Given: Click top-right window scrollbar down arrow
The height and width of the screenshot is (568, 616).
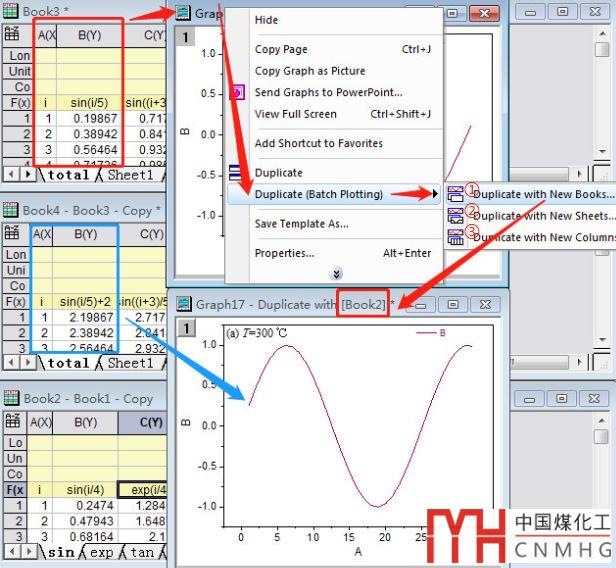Looking at the screenshot, I should tap(602, 151).
